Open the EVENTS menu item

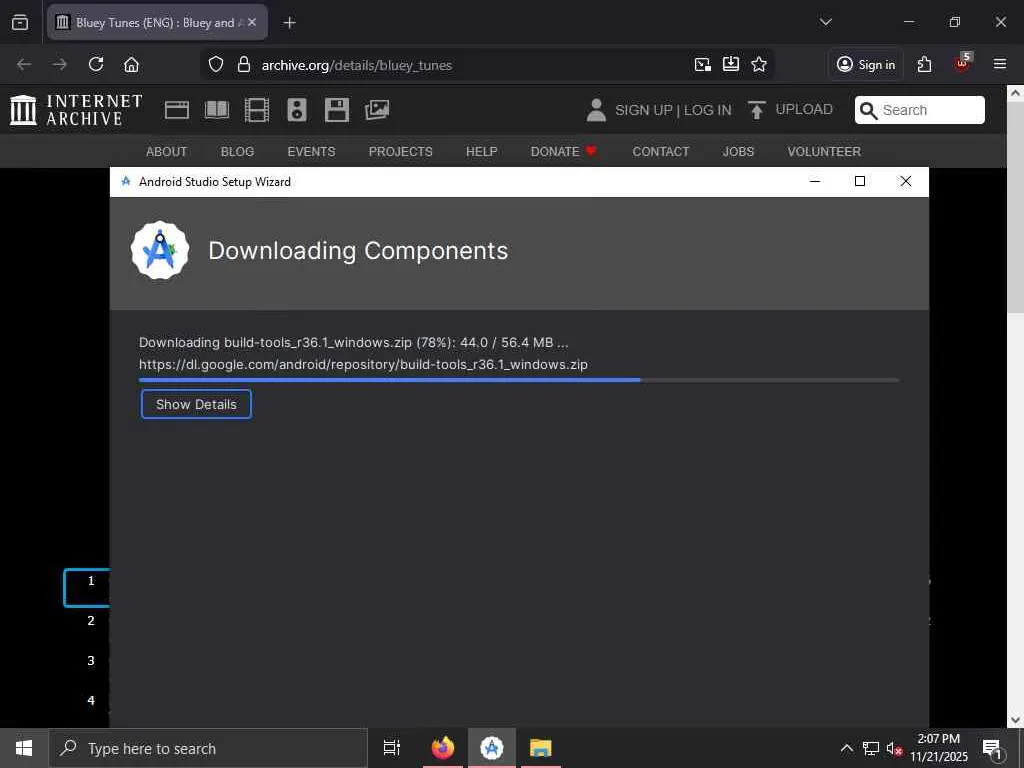pos(312,152)
